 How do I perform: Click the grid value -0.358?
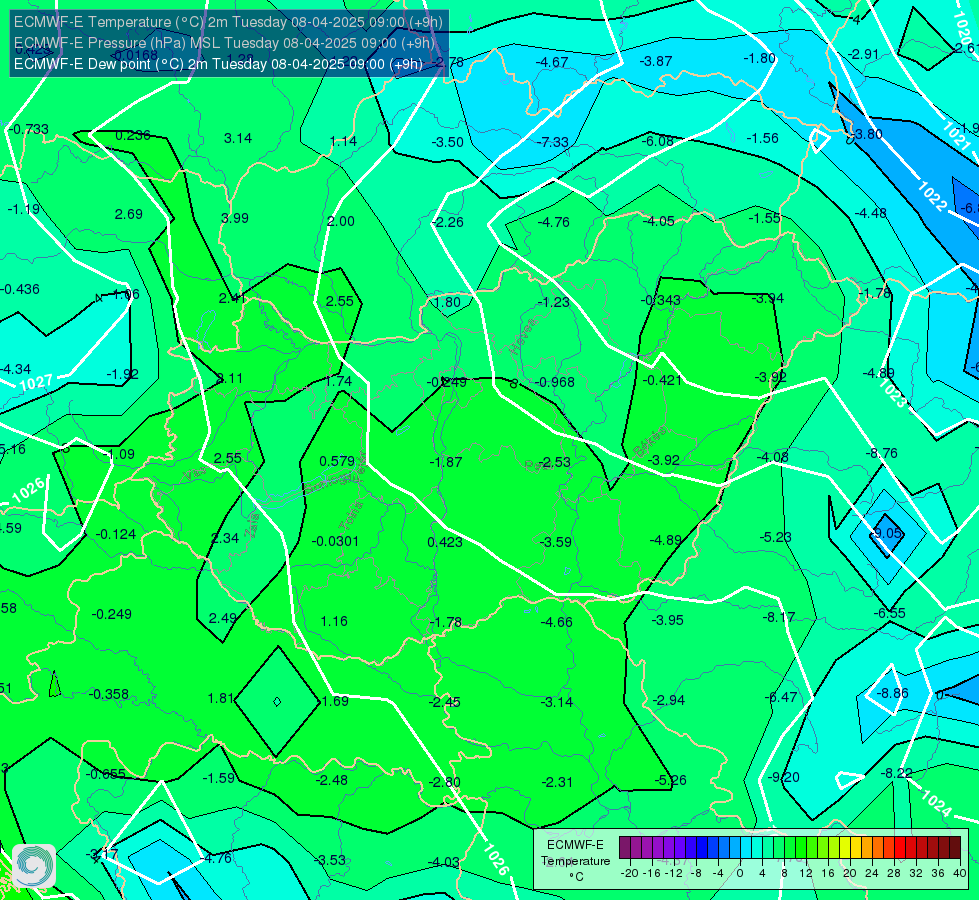coord(109,695)
